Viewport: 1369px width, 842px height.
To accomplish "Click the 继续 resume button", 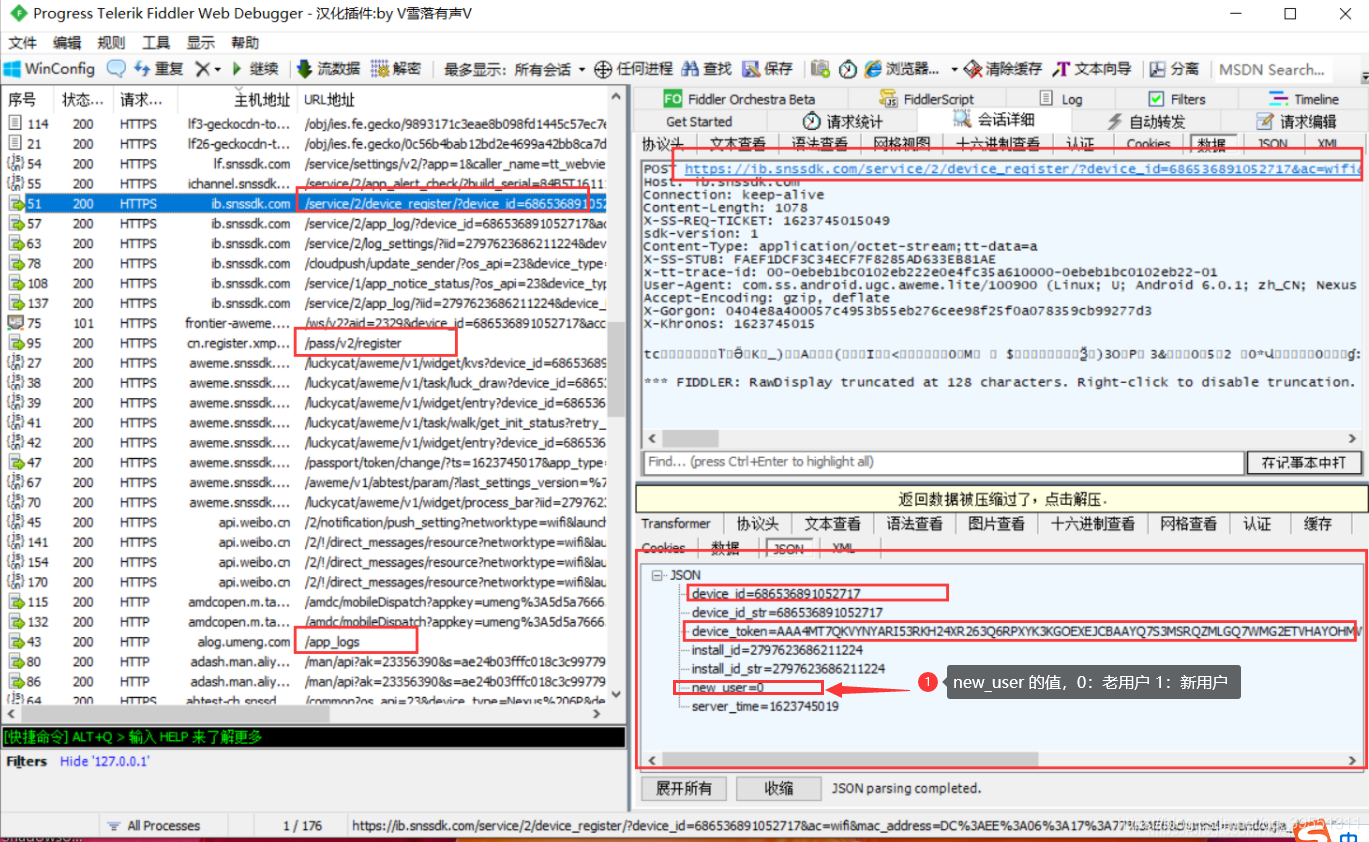I will click(255, 69).
